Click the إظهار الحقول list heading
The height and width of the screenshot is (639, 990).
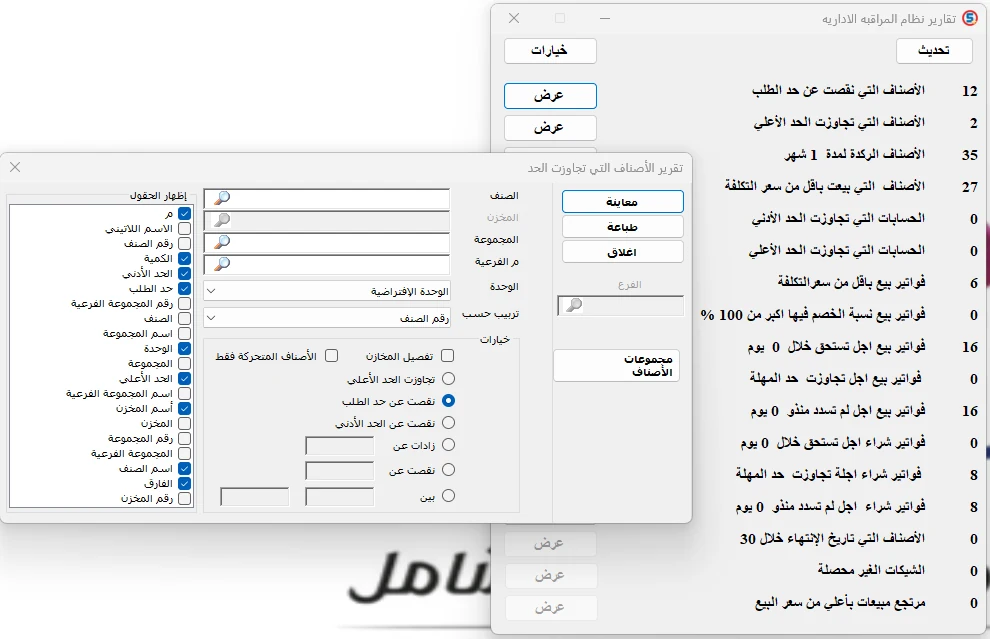[x=158, y=196]
